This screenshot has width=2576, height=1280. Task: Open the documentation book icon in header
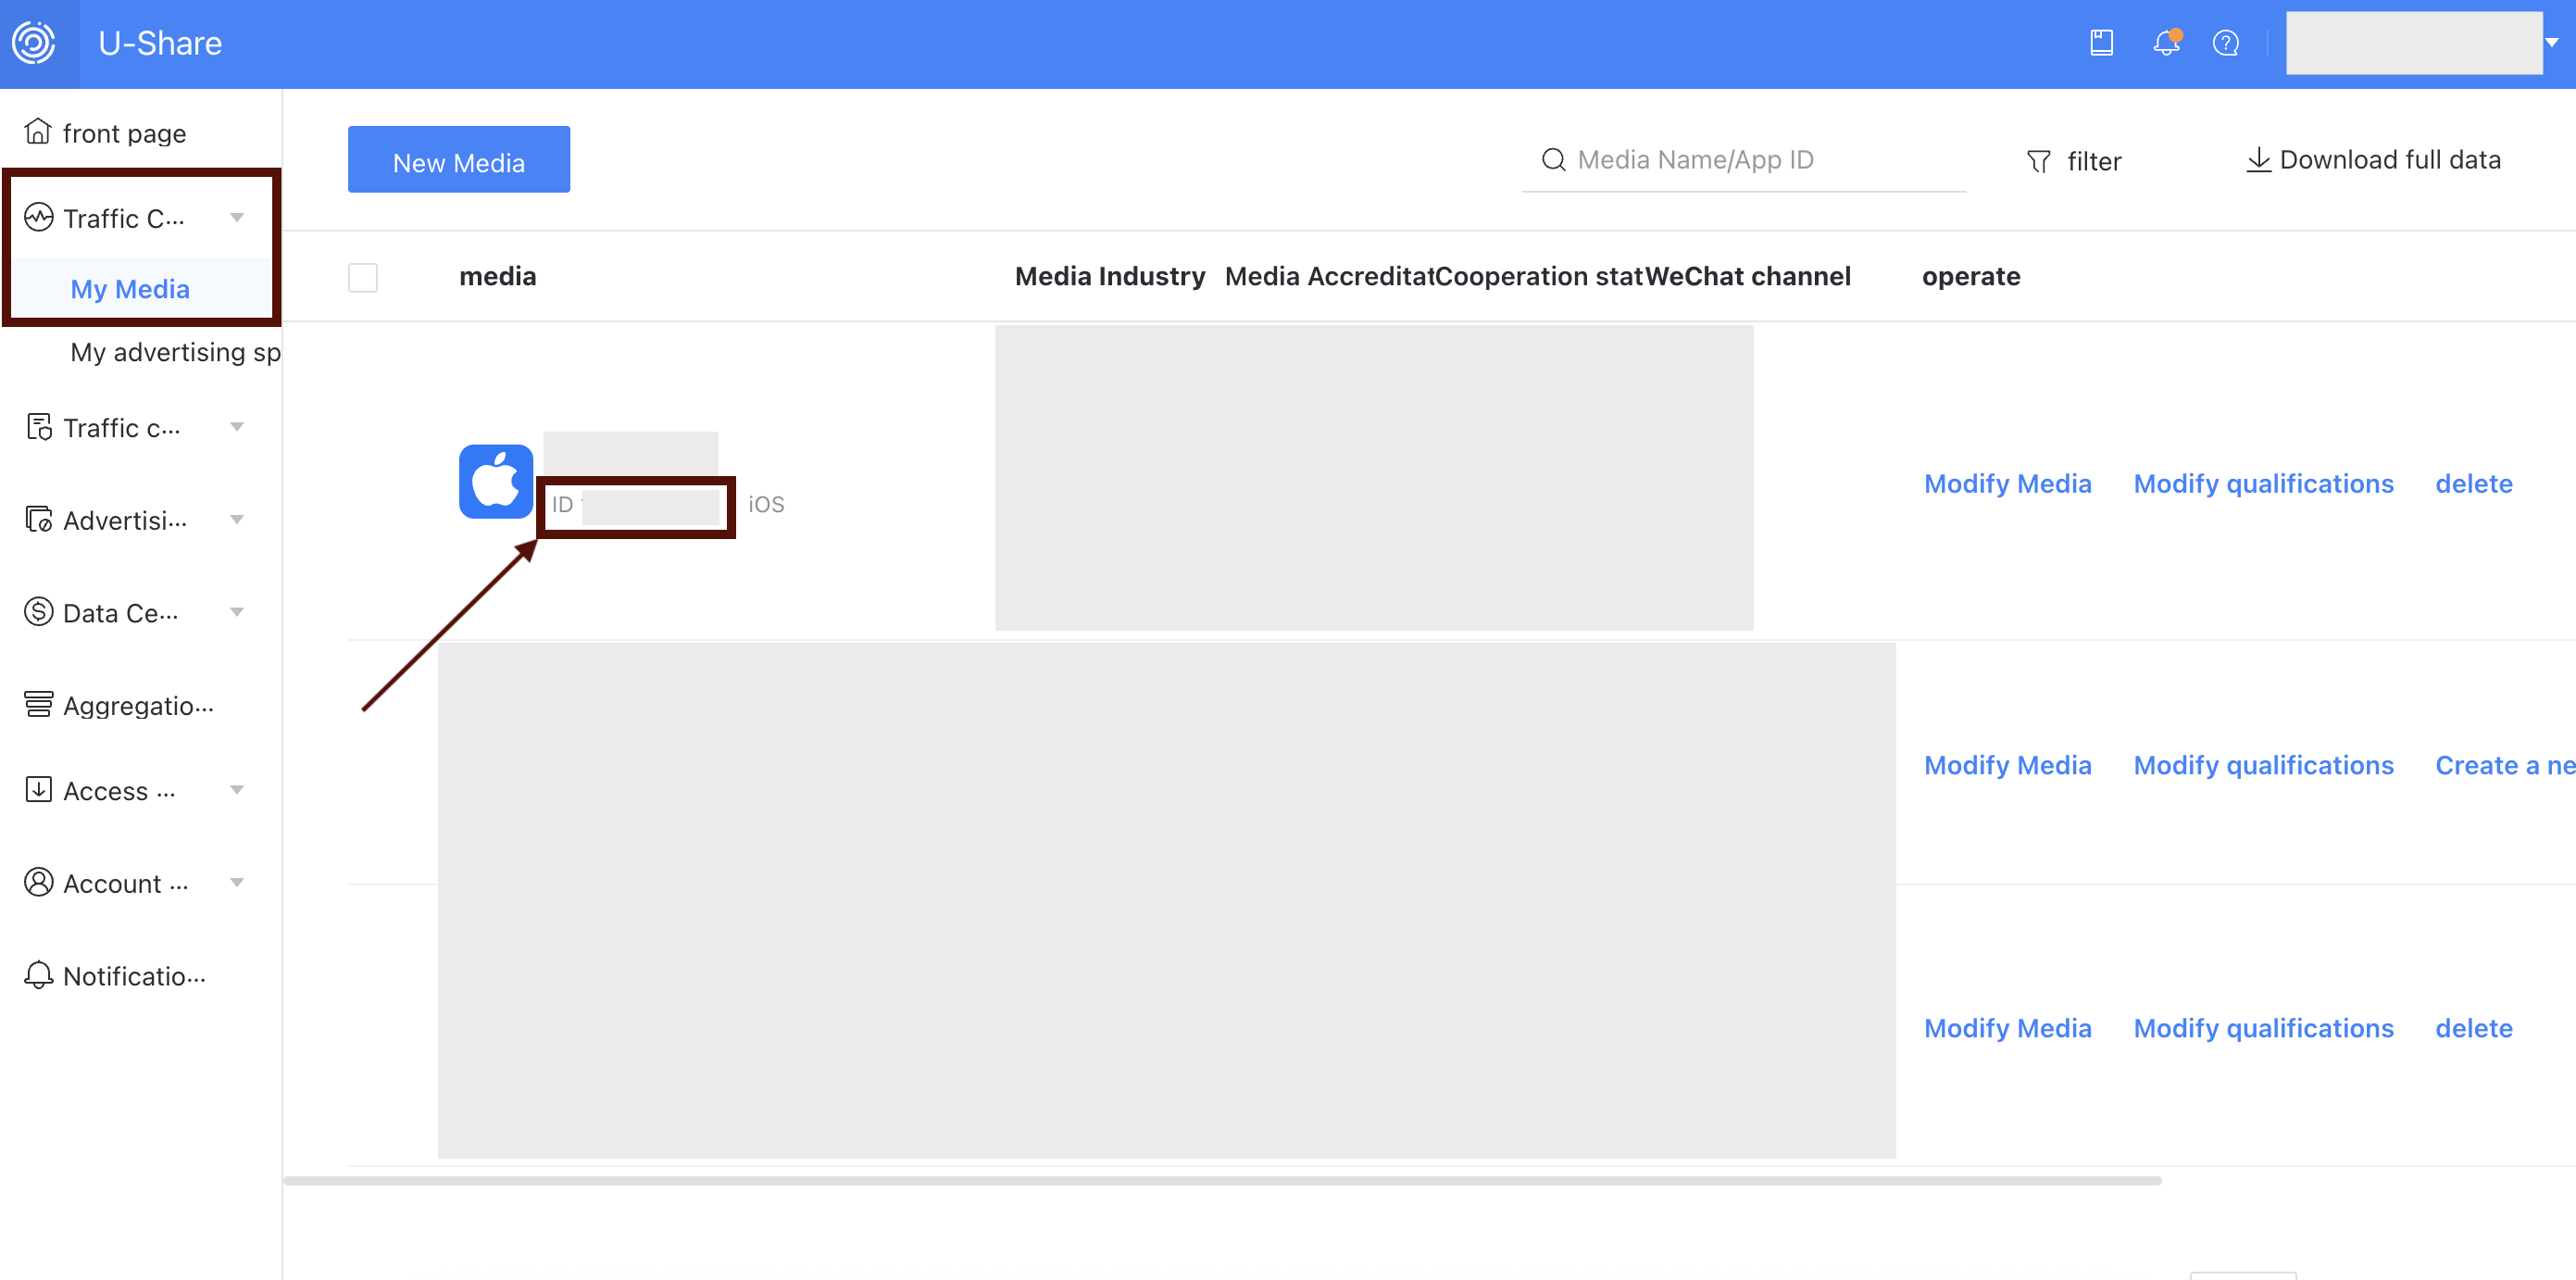(2101, 43)
